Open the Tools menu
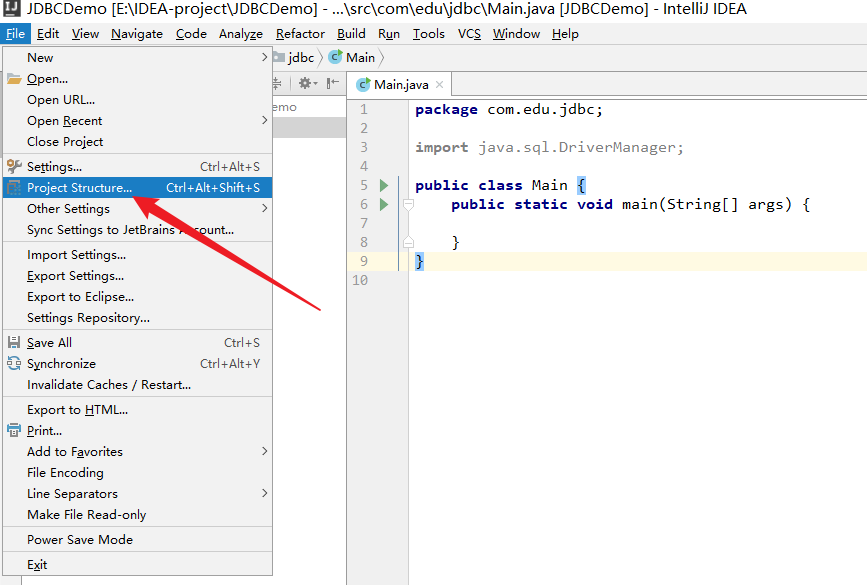 coord(429,34)
